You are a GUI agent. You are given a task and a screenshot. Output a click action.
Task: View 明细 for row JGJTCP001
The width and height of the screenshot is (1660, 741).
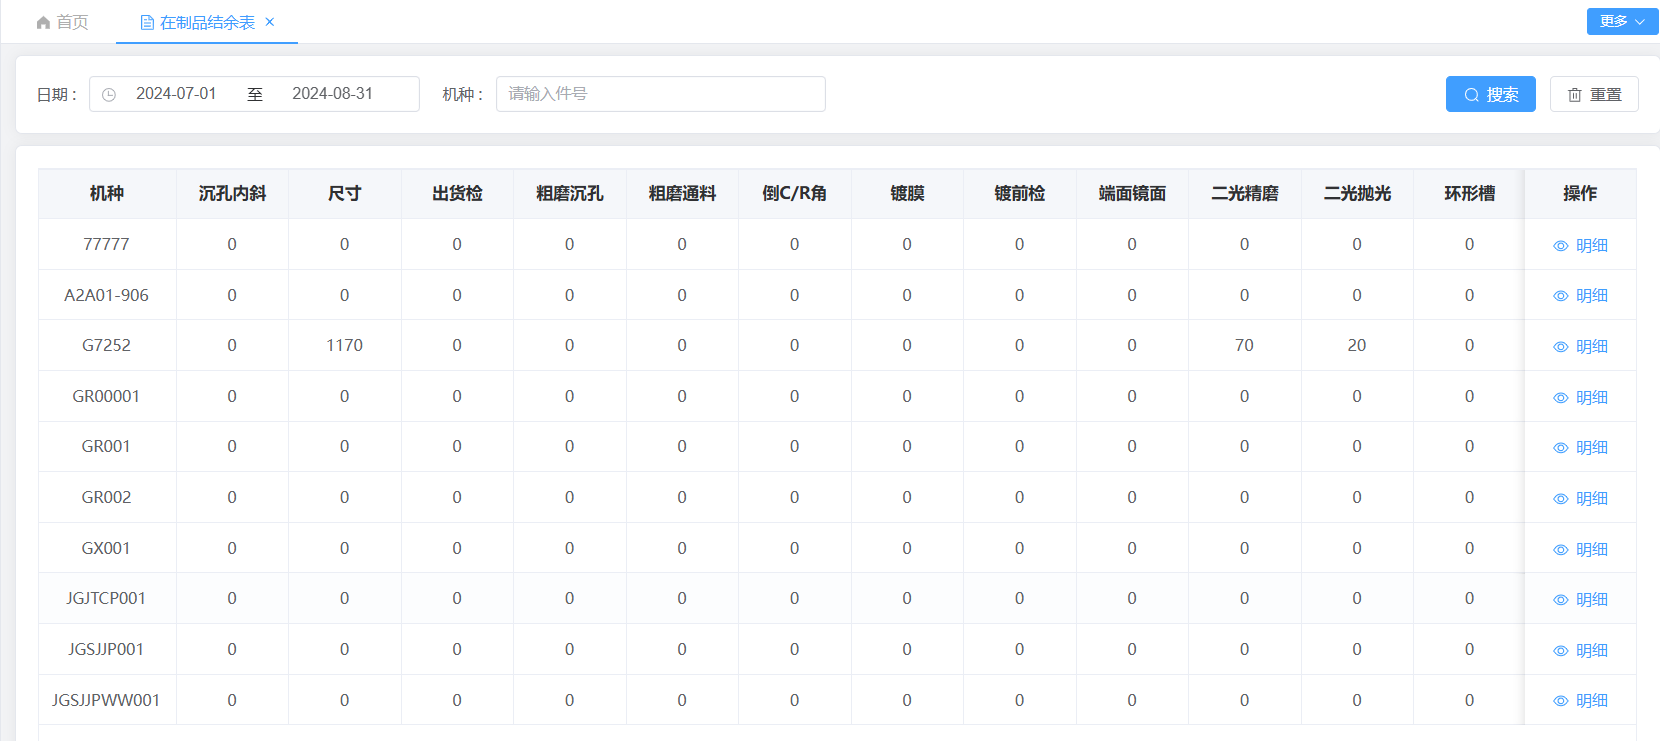[x=1581, y=599]
